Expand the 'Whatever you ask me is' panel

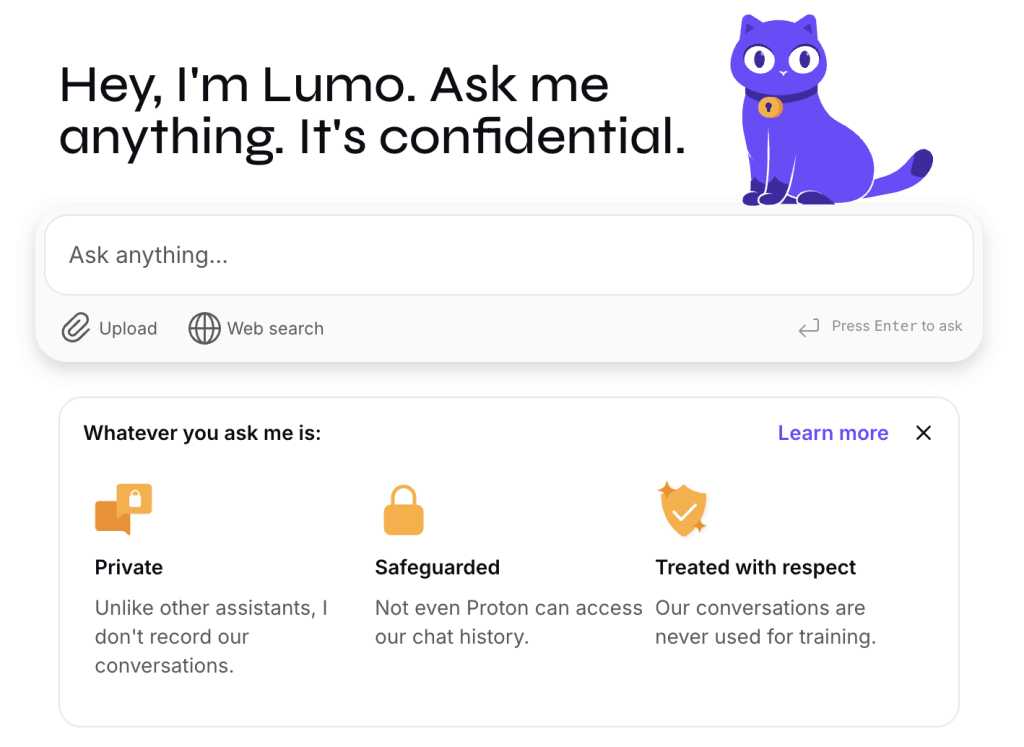203,433
